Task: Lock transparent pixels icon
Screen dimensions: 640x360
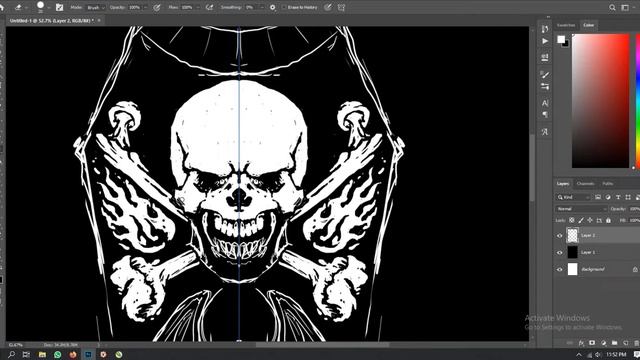Action: [x=572, y=220]
